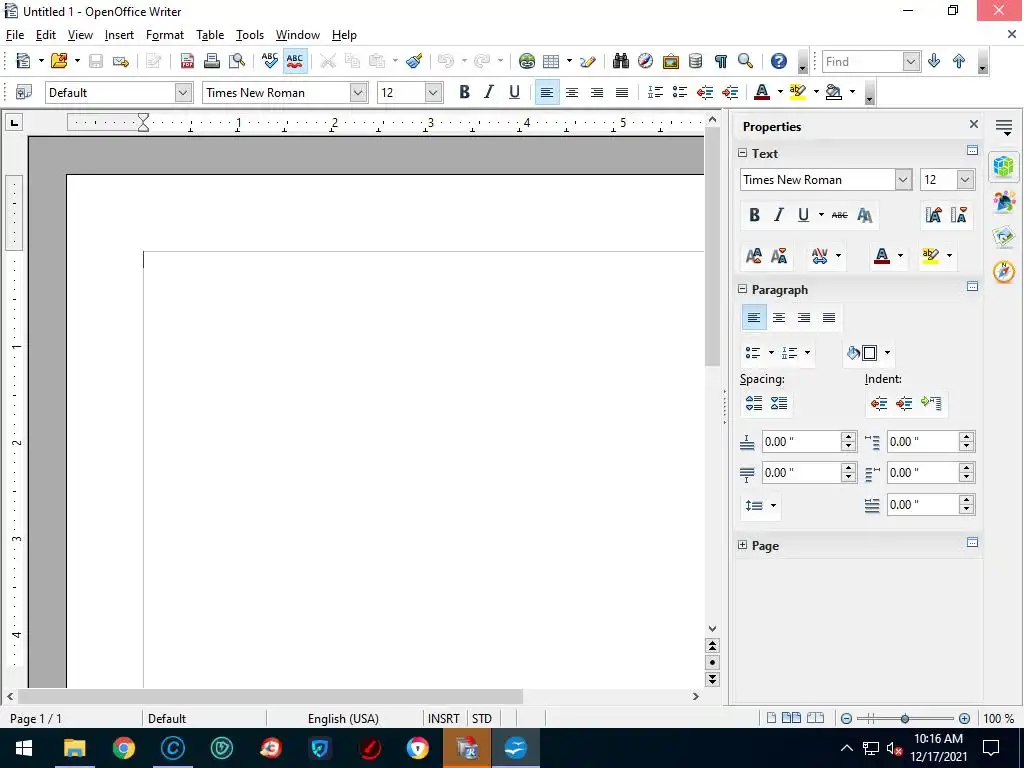The height and width of the screenshot is (768, 1024).
Task: Open the toolbar Font Color dropdown arrow
Action: 780,92
